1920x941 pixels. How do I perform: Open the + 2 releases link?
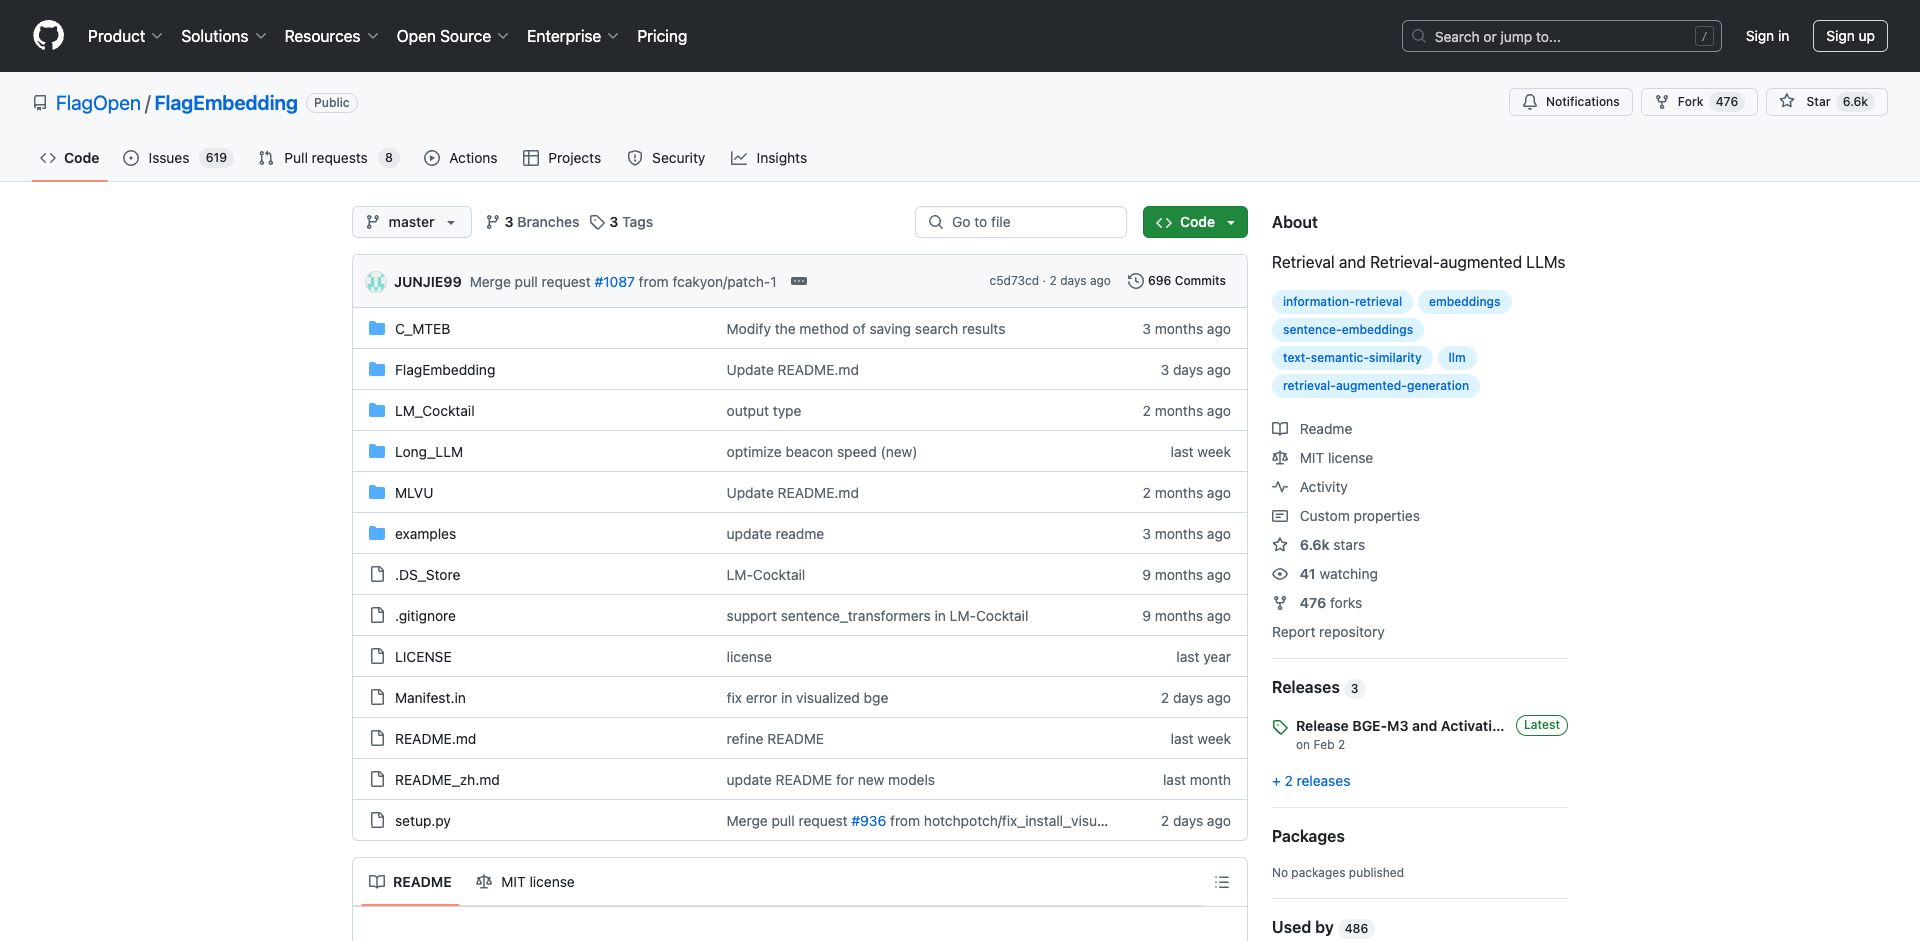point(1311,781)
